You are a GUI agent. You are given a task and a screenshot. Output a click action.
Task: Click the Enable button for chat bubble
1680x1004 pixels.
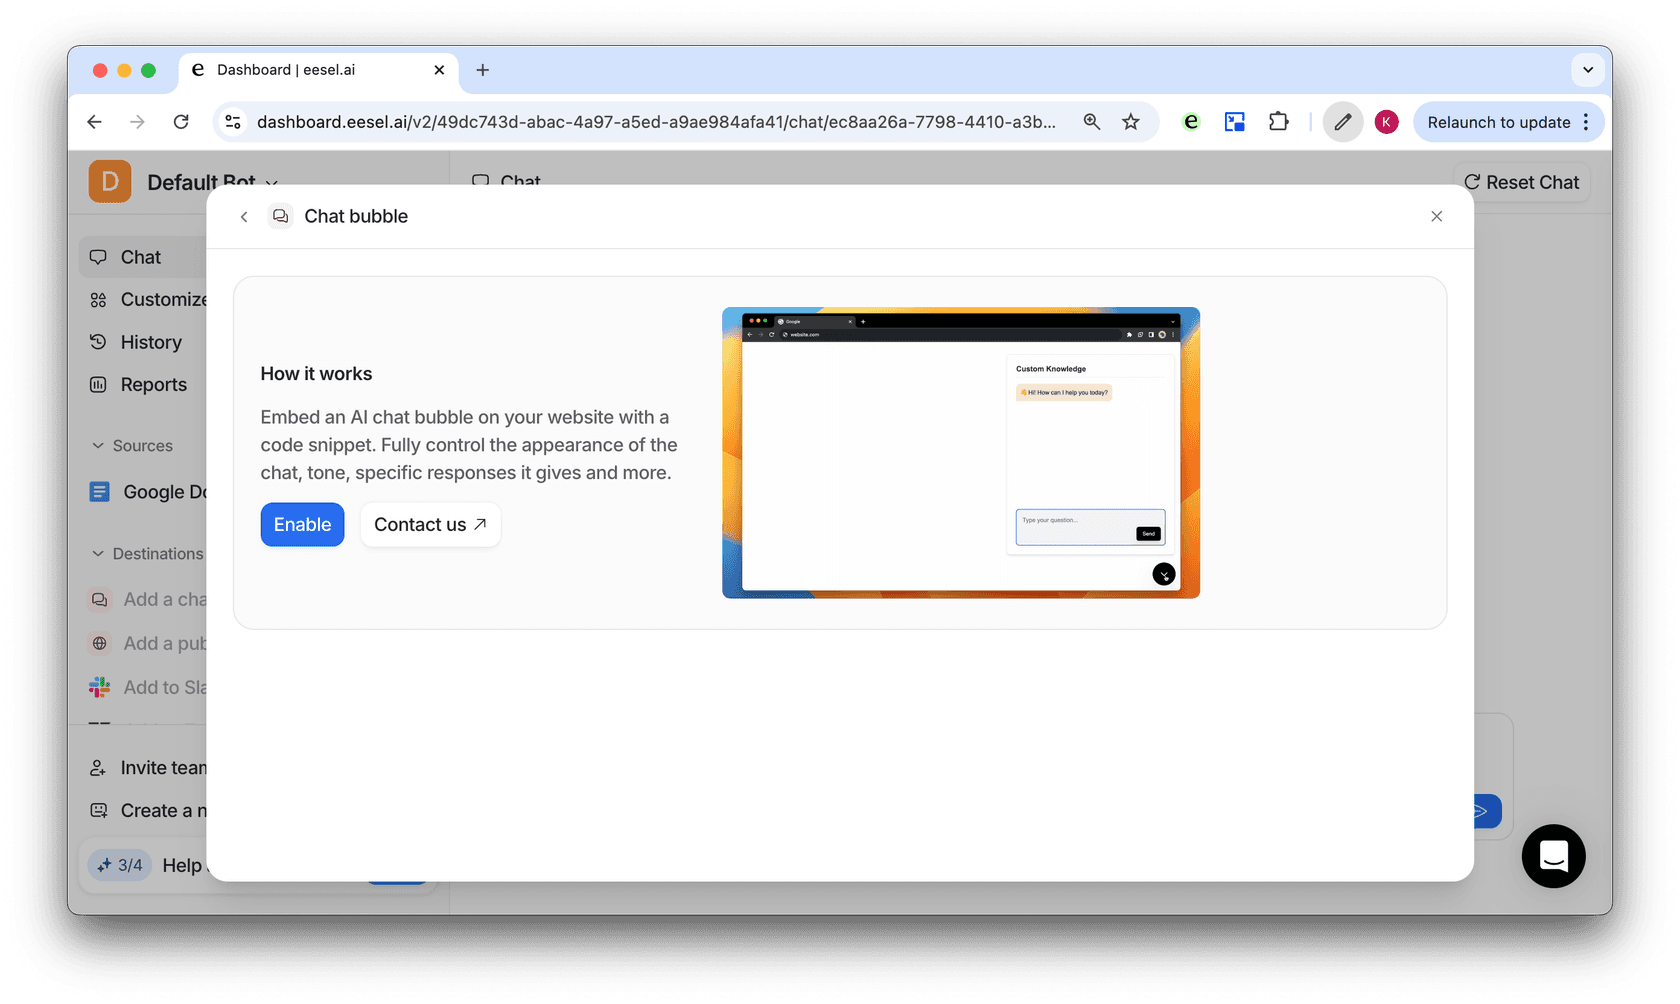point(302,524)
